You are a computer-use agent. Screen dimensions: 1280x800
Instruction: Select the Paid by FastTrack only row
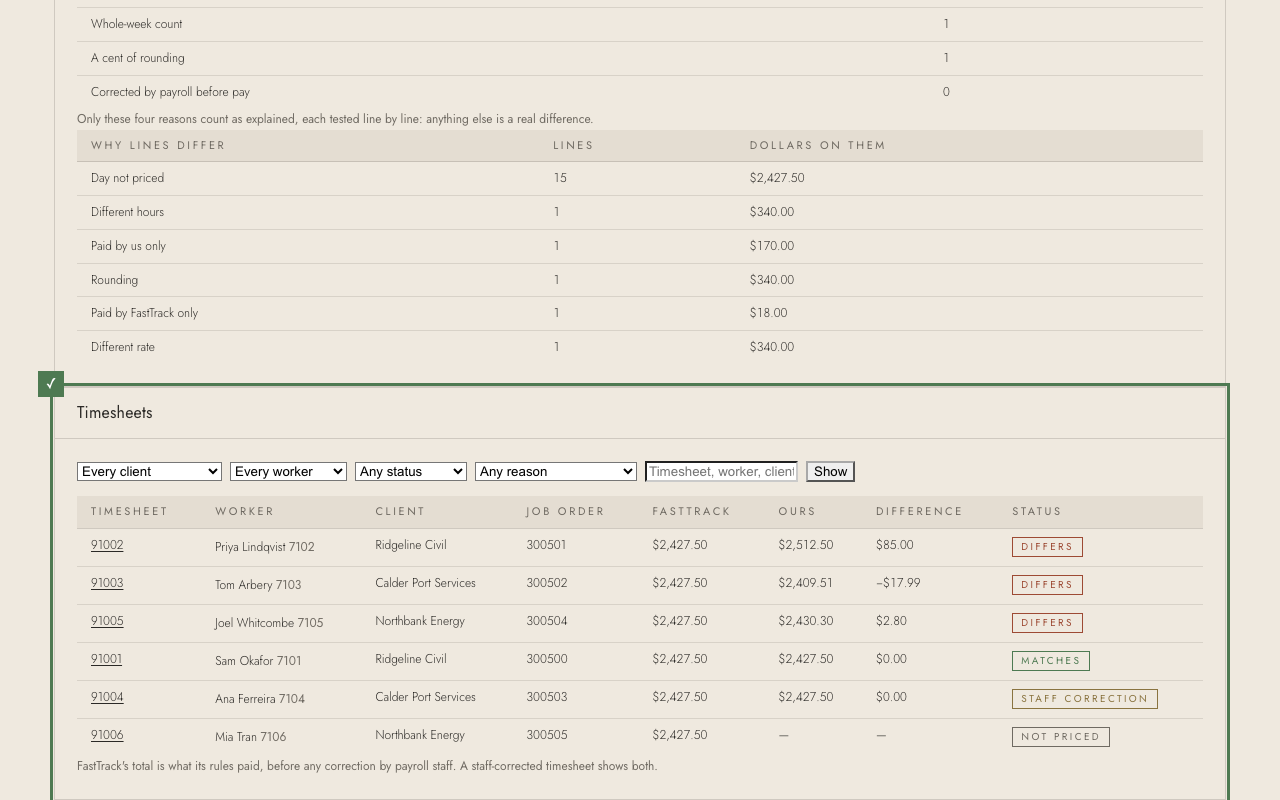[x=640, y=313]
